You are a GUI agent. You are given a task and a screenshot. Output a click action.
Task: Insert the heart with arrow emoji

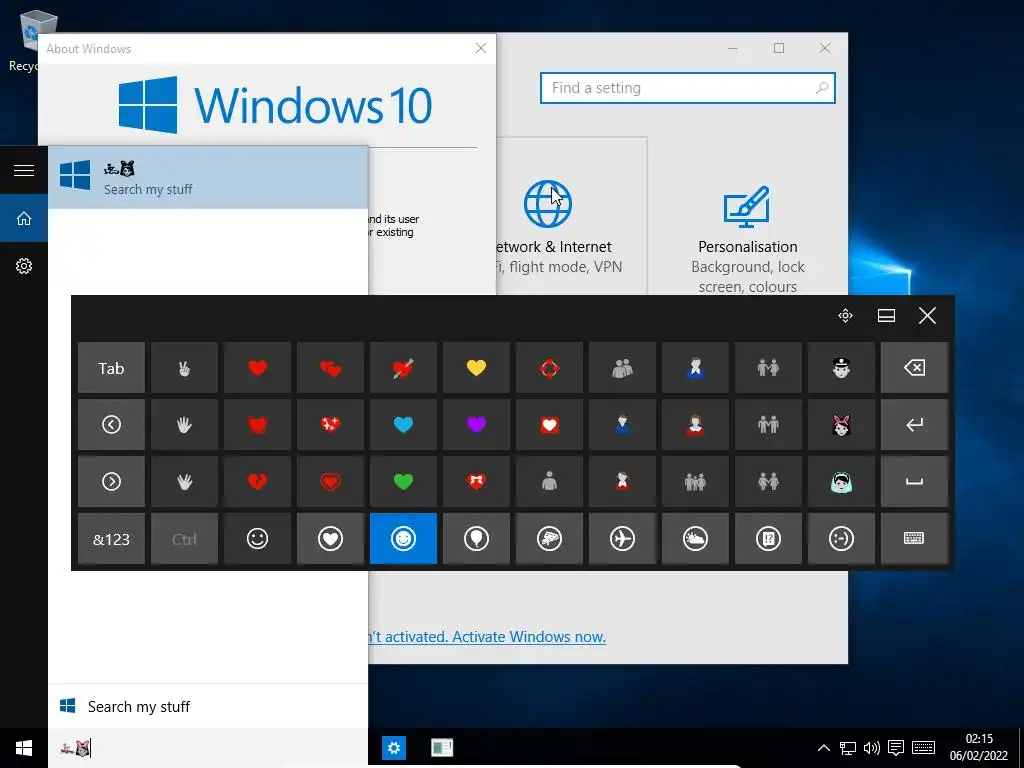403,368
